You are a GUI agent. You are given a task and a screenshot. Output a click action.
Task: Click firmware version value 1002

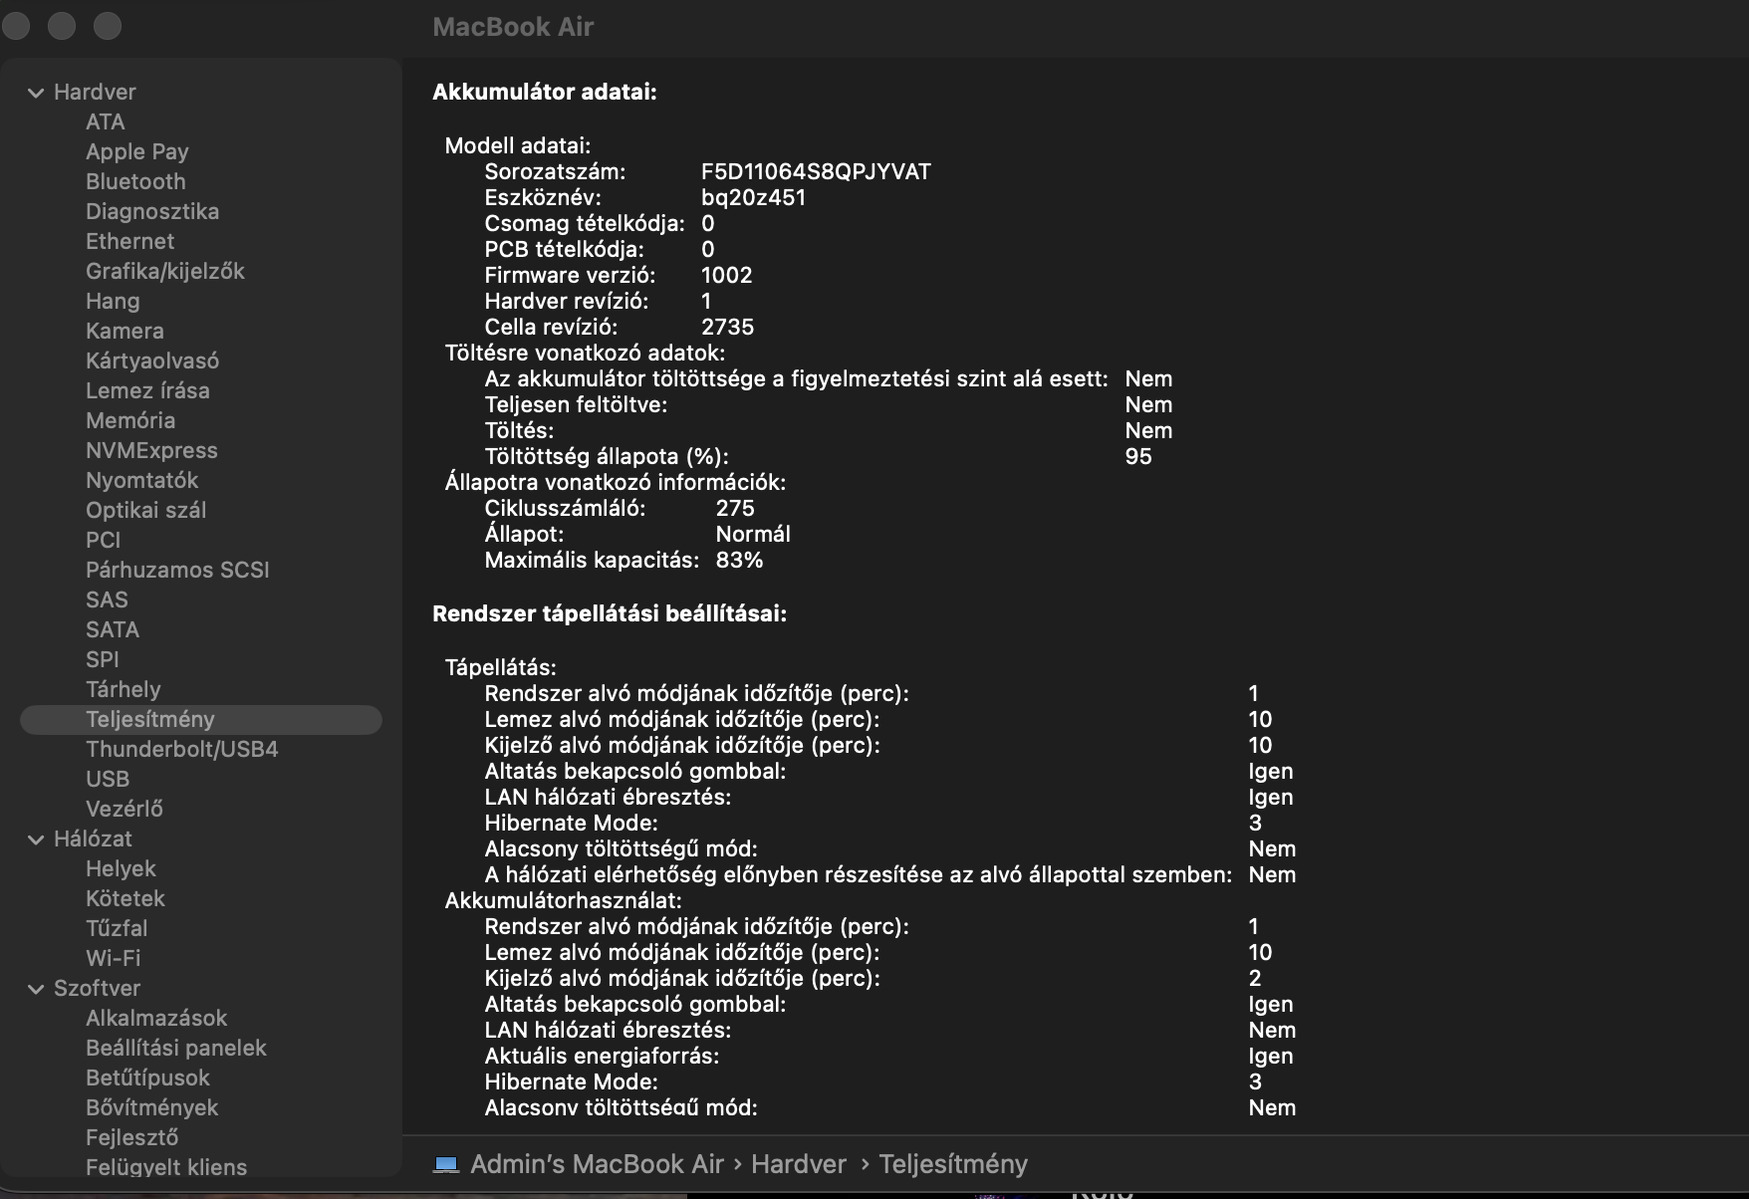(x=727, y=276)
